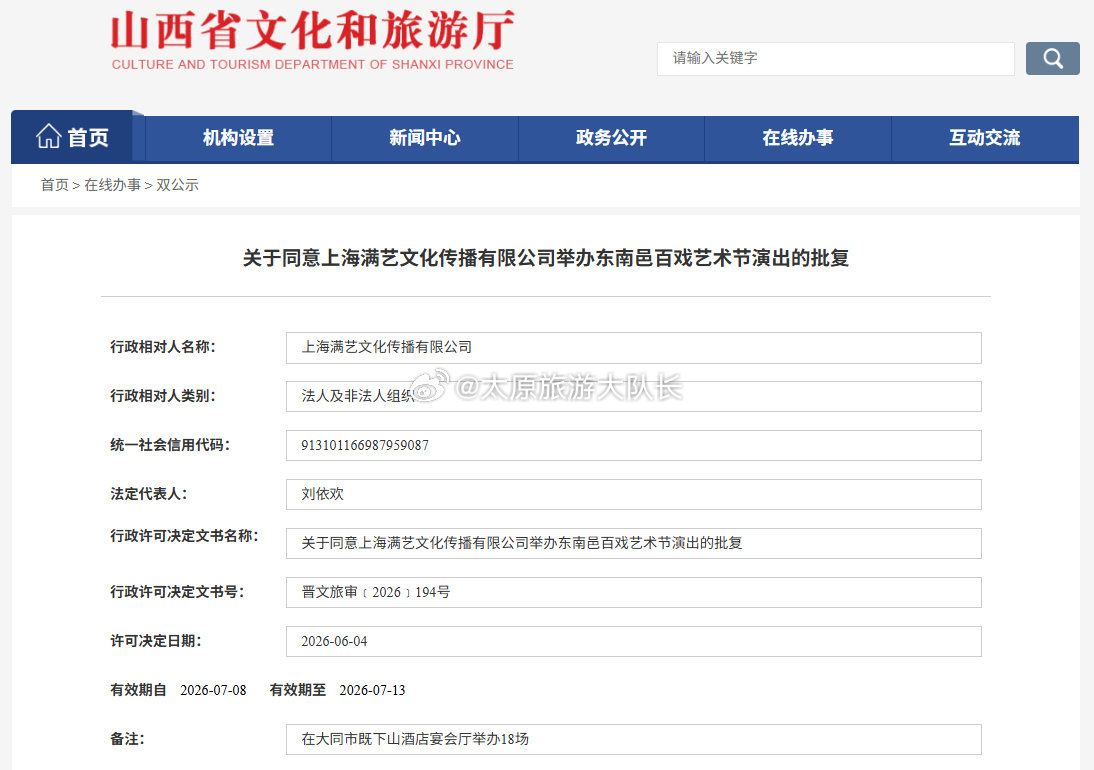Focus the keyword search input field
This screenshot has height=770, width=1094.
[835, 59]
